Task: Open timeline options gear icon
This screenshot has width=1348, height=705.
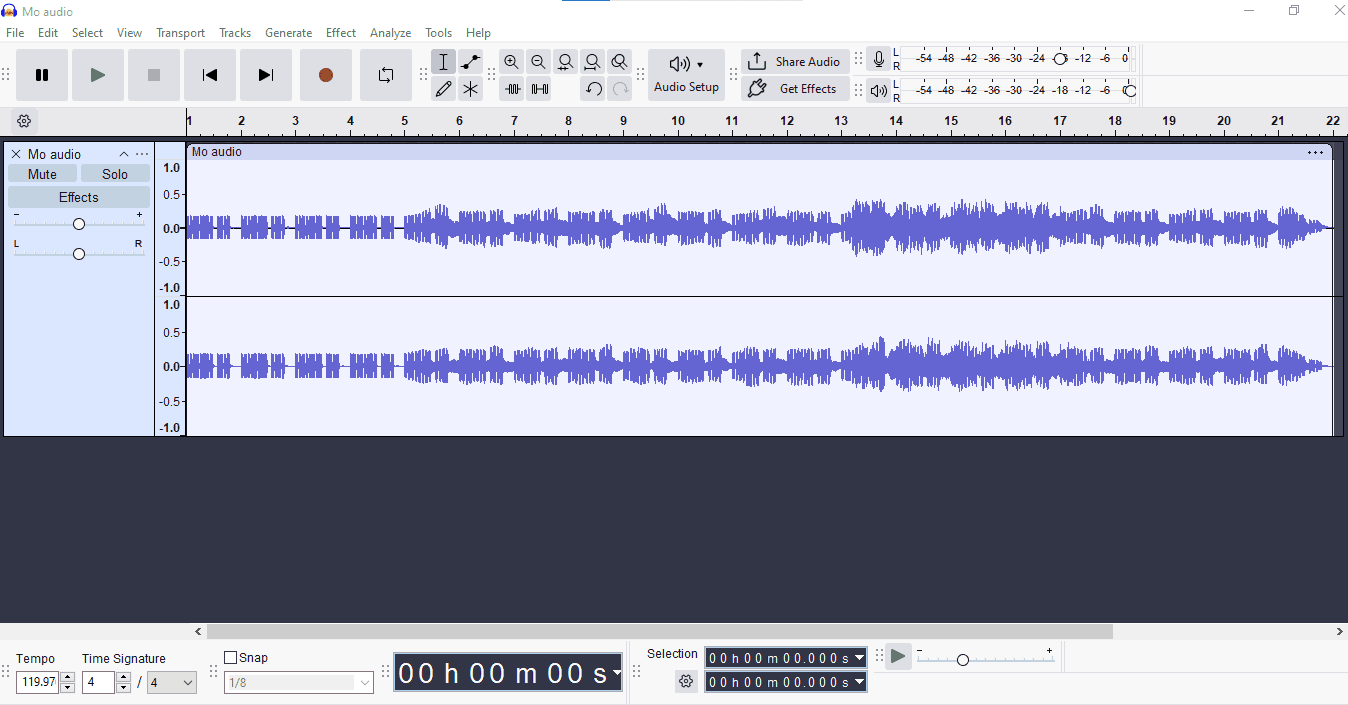Action: (x=25, y=121)
